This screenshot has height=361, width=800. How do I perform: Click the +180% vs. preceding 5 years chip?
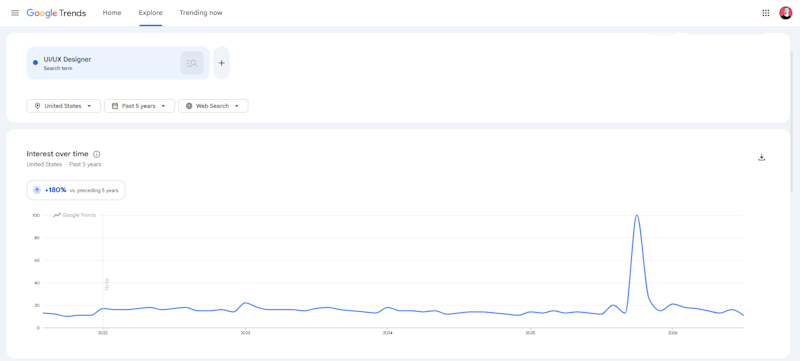[x=76, y=190]
